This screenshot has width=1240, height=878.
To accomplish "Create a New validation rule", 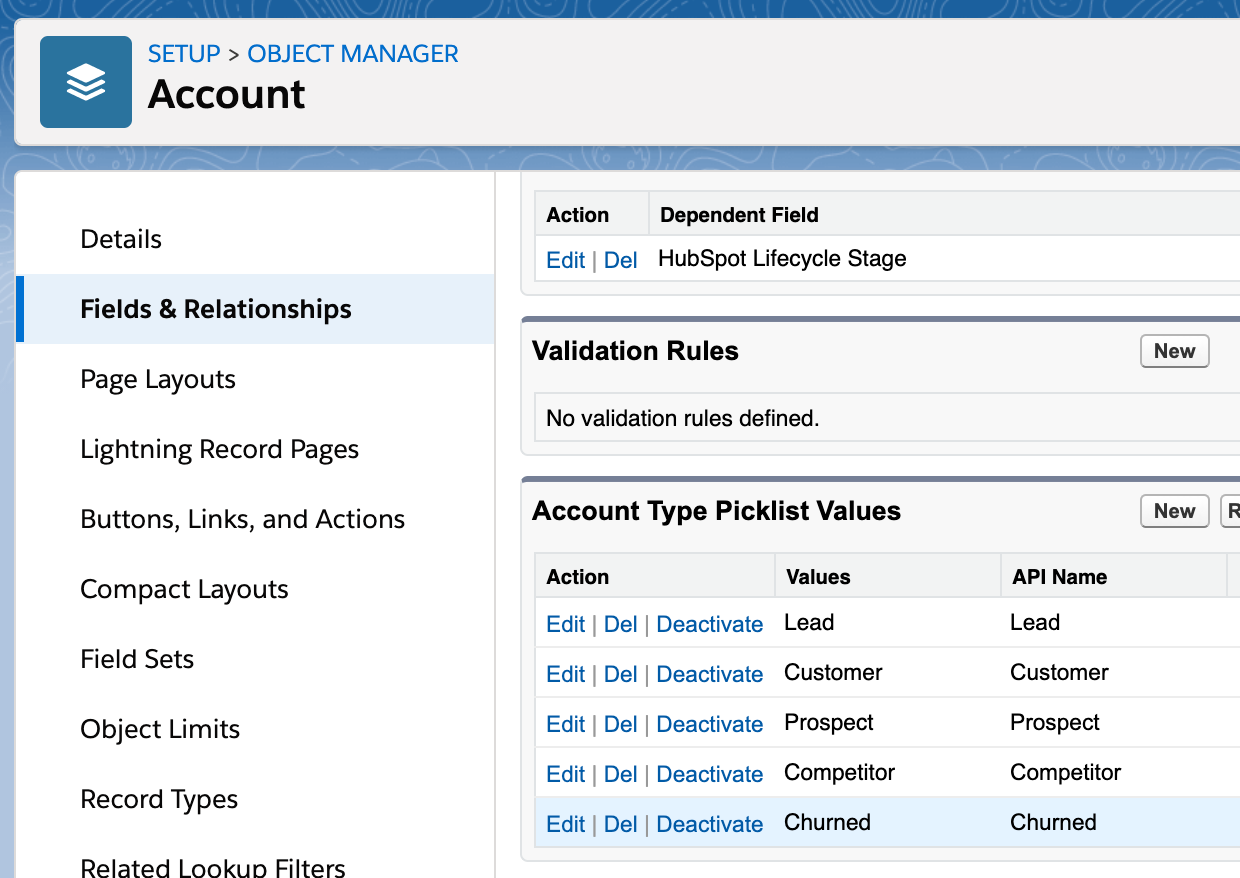I will pos(1174,351).
